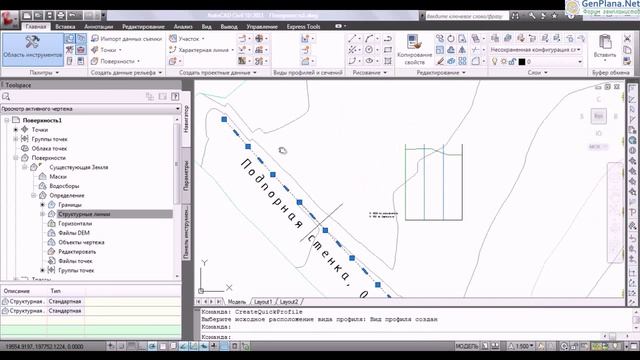Click the New drawing quick-access icon
Image resolution: width=640 pixels, height=360 pixels.
pyautogui.click(x=27, y=16)
